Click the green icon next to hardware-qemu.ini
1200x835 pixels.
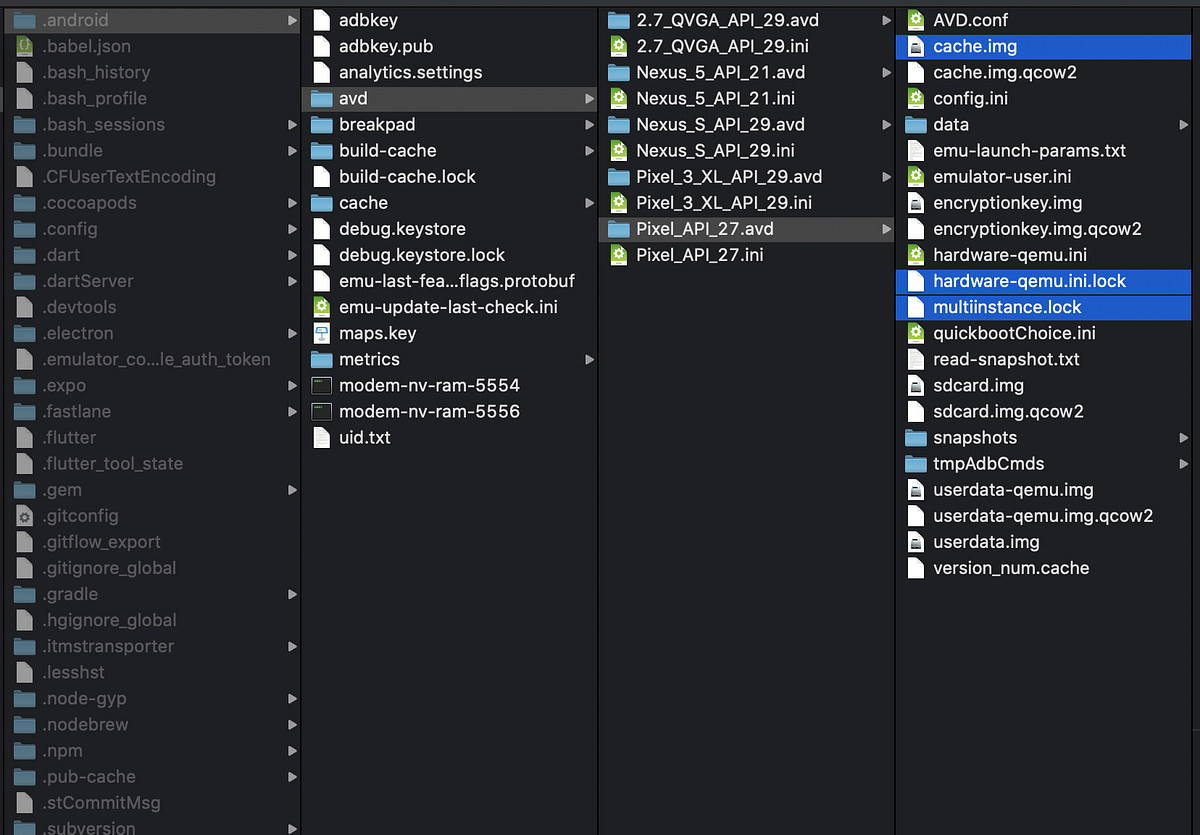click(x=918, y=255)
